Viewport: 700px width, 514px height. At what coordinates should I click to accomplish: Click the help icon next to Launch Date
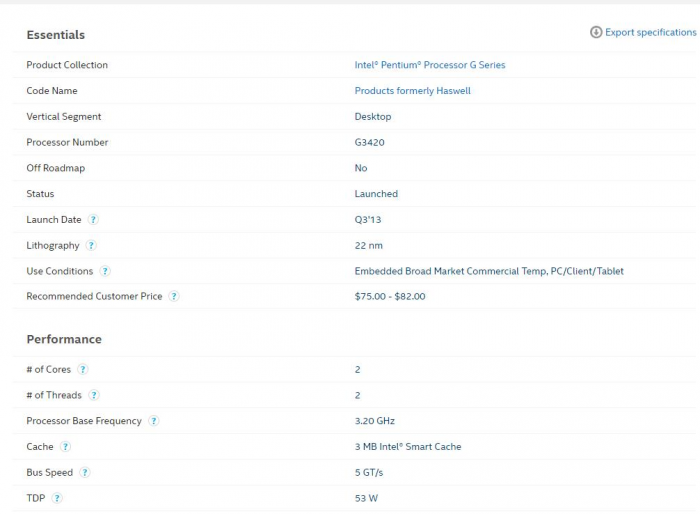[x=93, y=220]
